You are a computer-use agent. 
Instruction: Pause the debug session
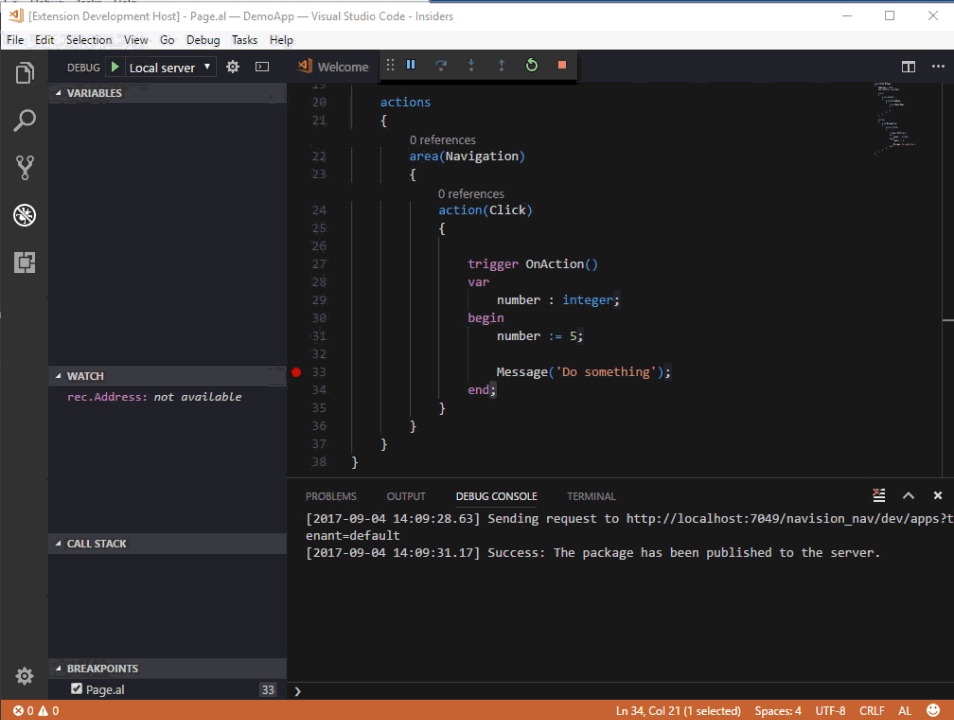(411, 65)
